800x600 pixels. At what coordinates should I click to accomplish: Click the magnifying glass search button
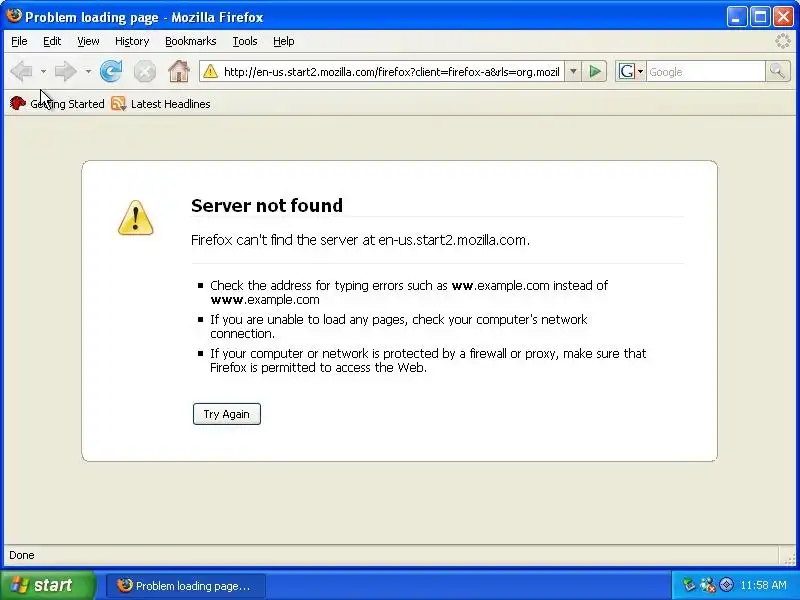(778, 71)
